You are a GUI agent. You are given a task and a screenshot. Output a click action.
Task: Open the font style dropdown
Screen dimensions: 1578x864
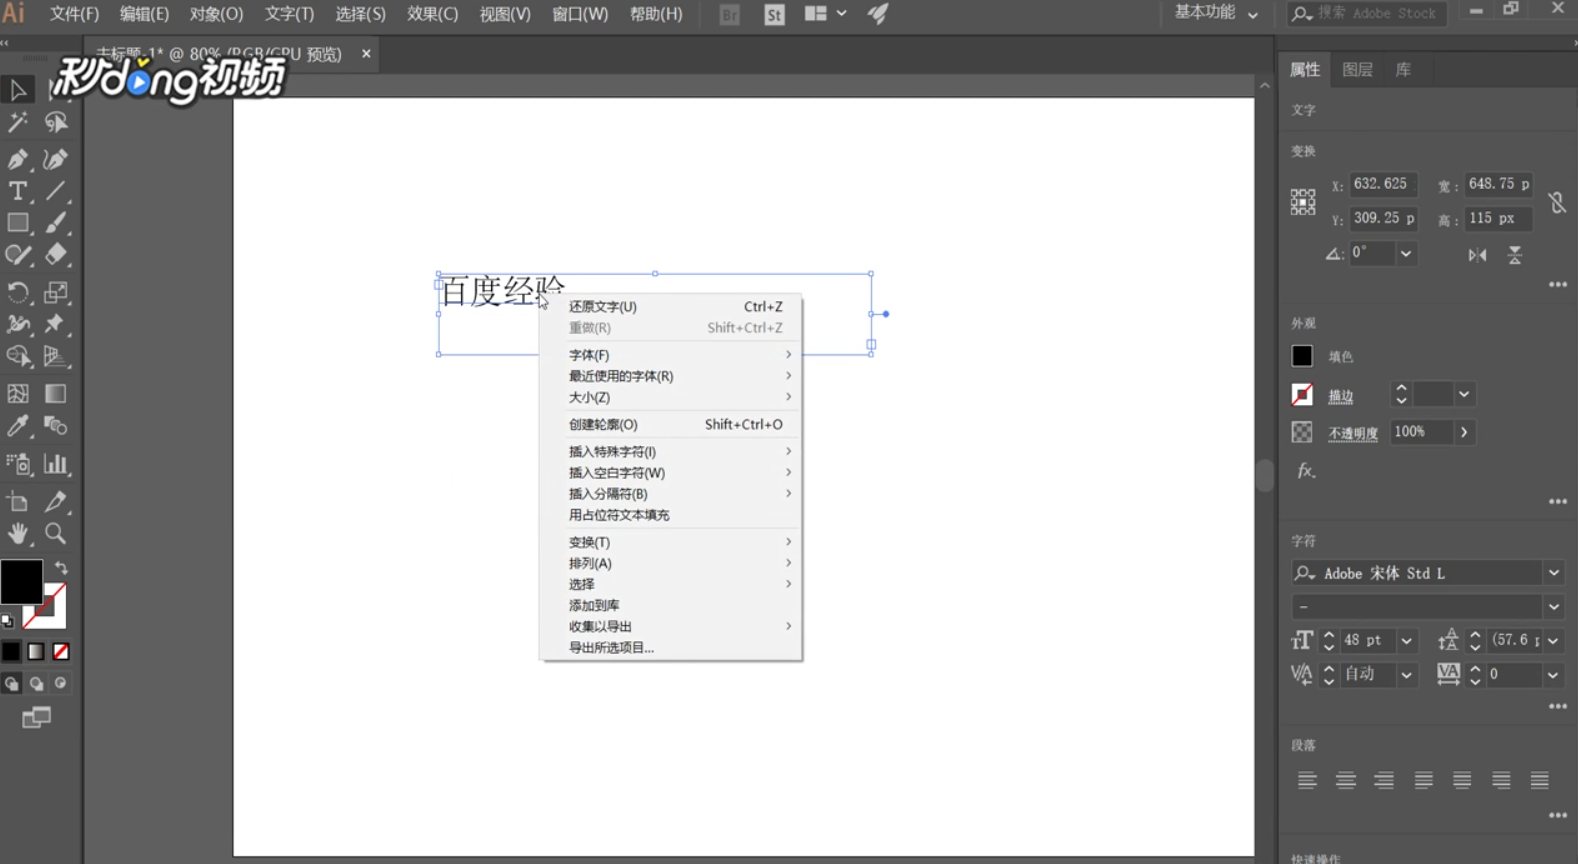[1554, 607]
